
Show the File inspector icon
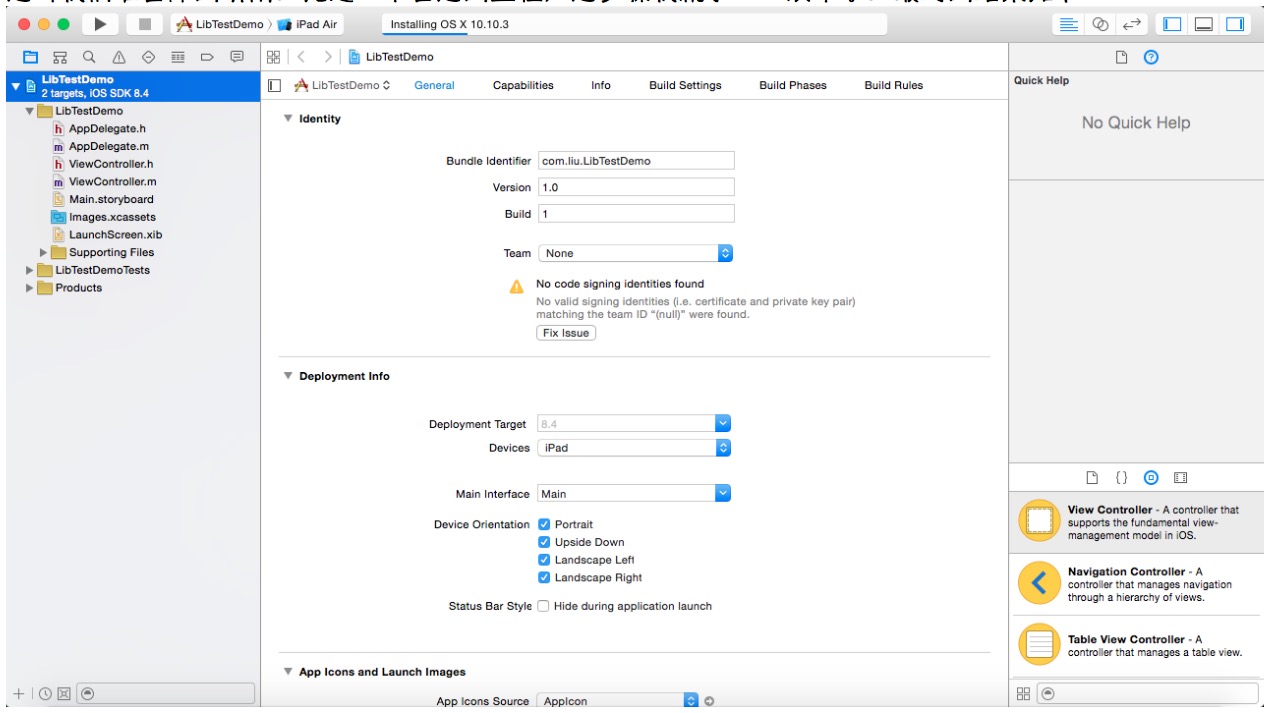(1122, 57)
